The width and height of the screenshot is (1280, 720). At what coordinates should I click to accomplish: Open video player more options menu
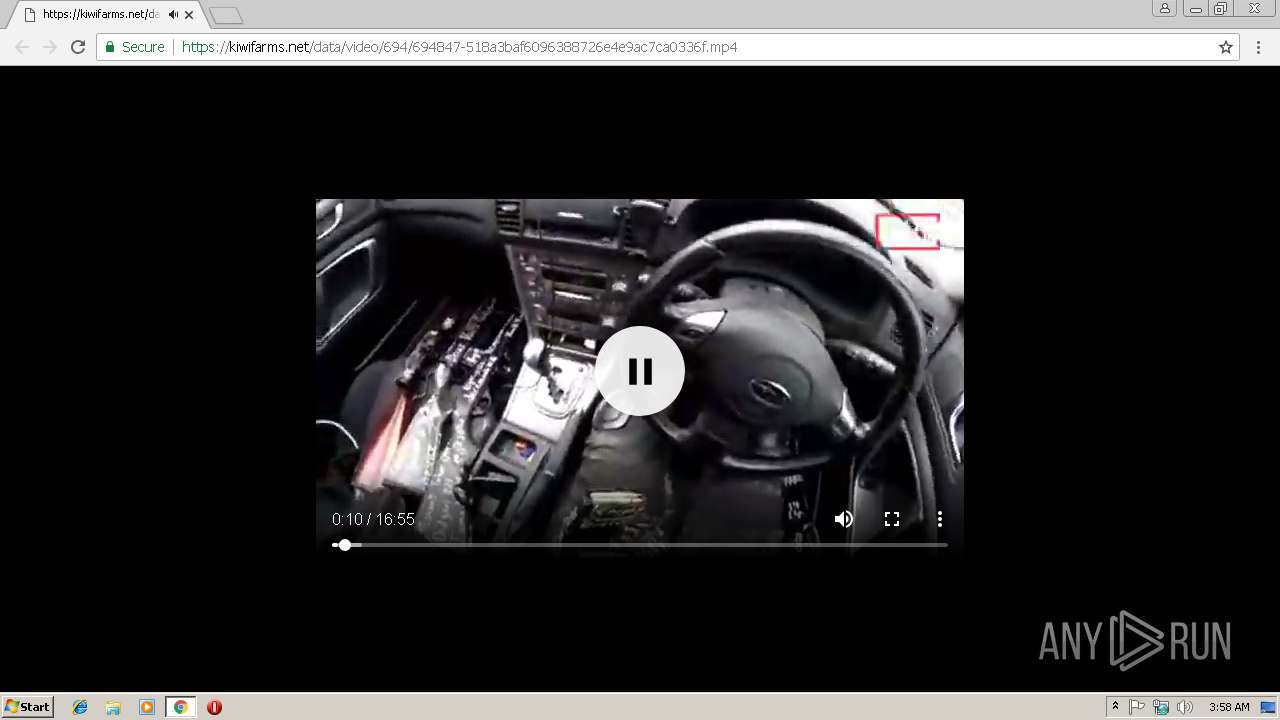(940, 519)
